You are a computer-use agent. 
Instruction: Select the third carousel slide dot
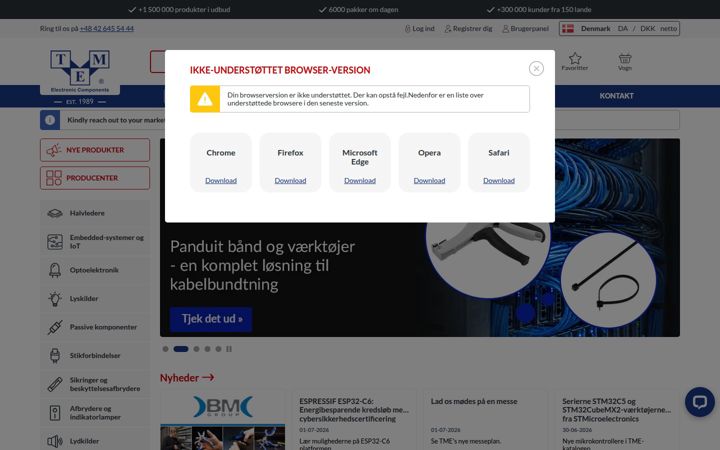(x=197, y=349)
